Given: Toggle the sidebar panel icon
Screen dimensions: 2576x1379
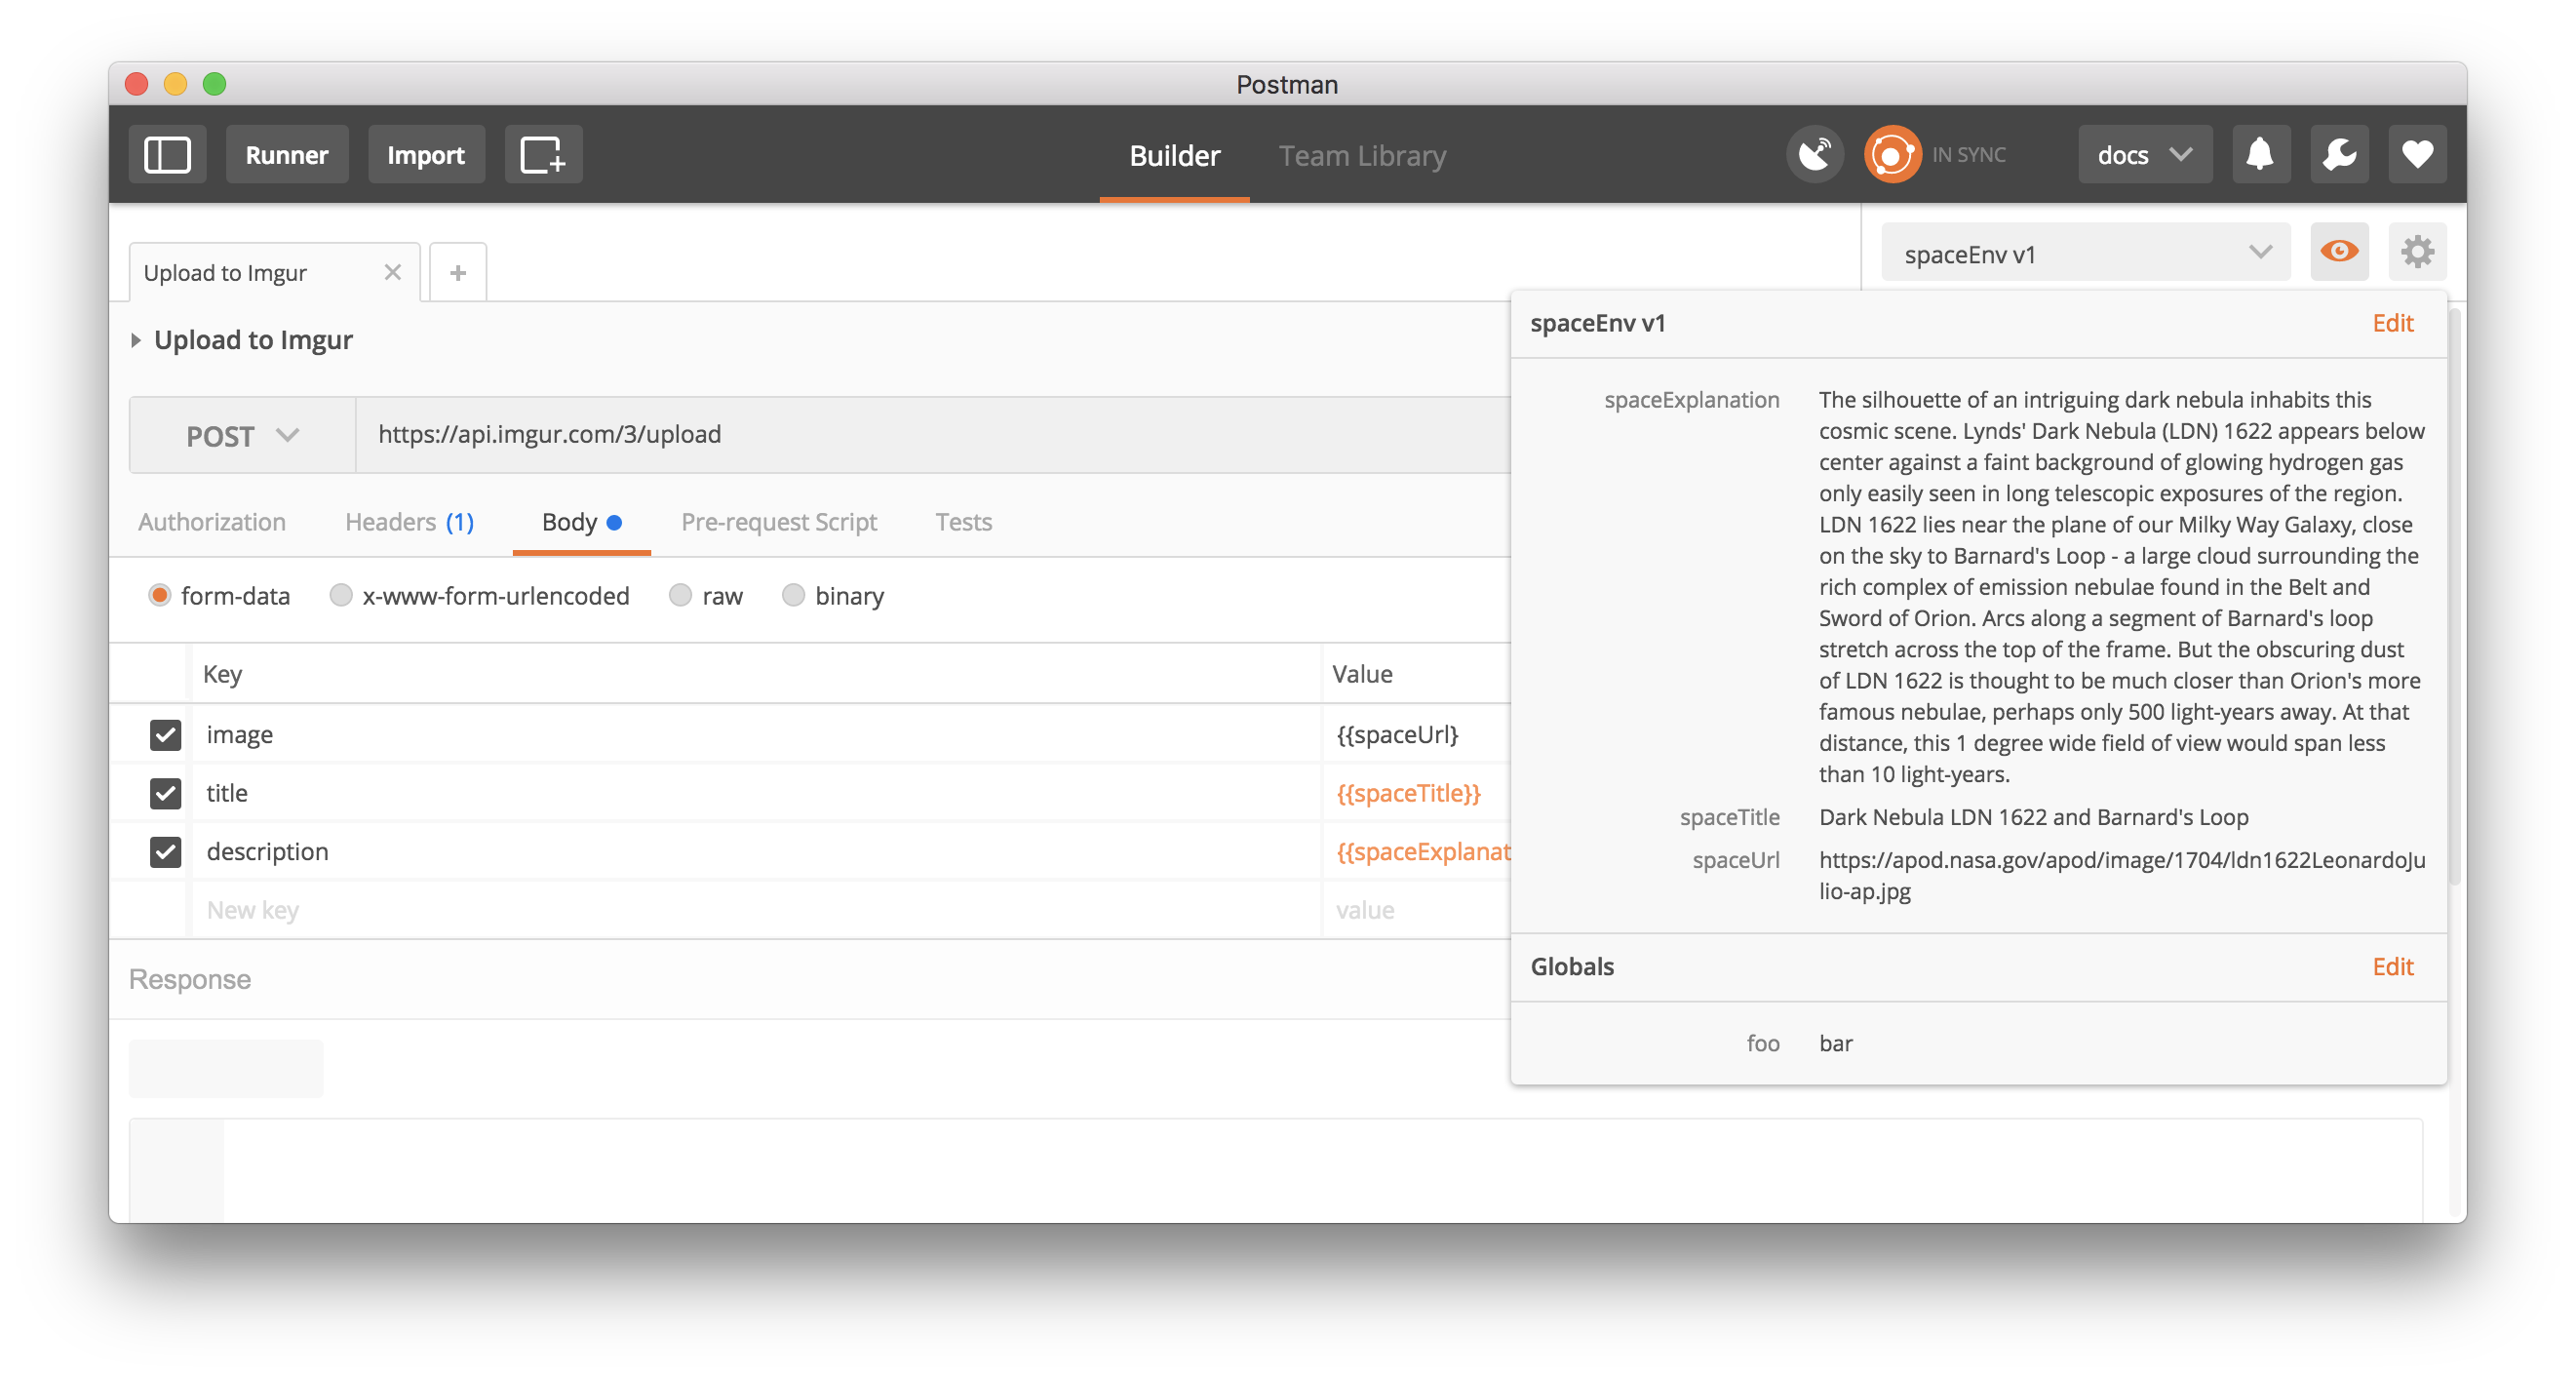Looking at the screenshot, I should coord(167,154).
